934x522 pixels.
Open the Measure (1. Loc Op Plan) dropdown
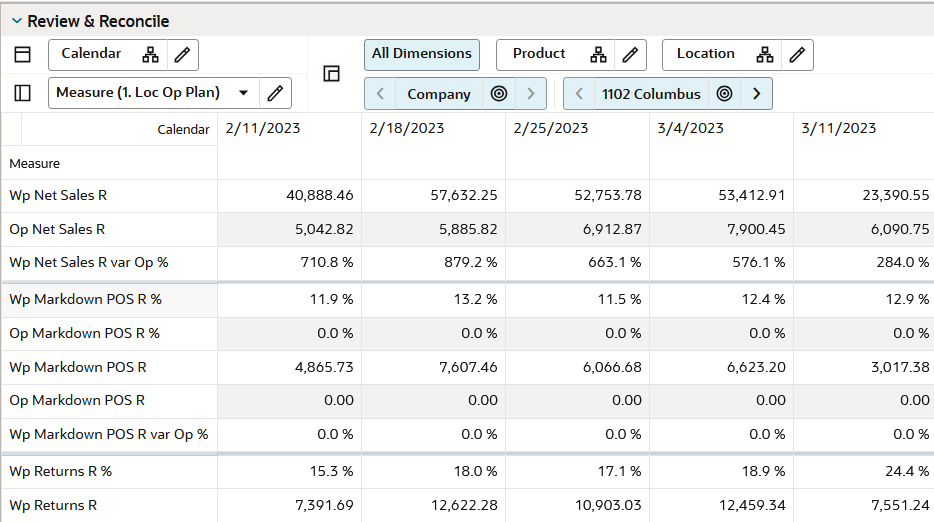tap(243, 93)
